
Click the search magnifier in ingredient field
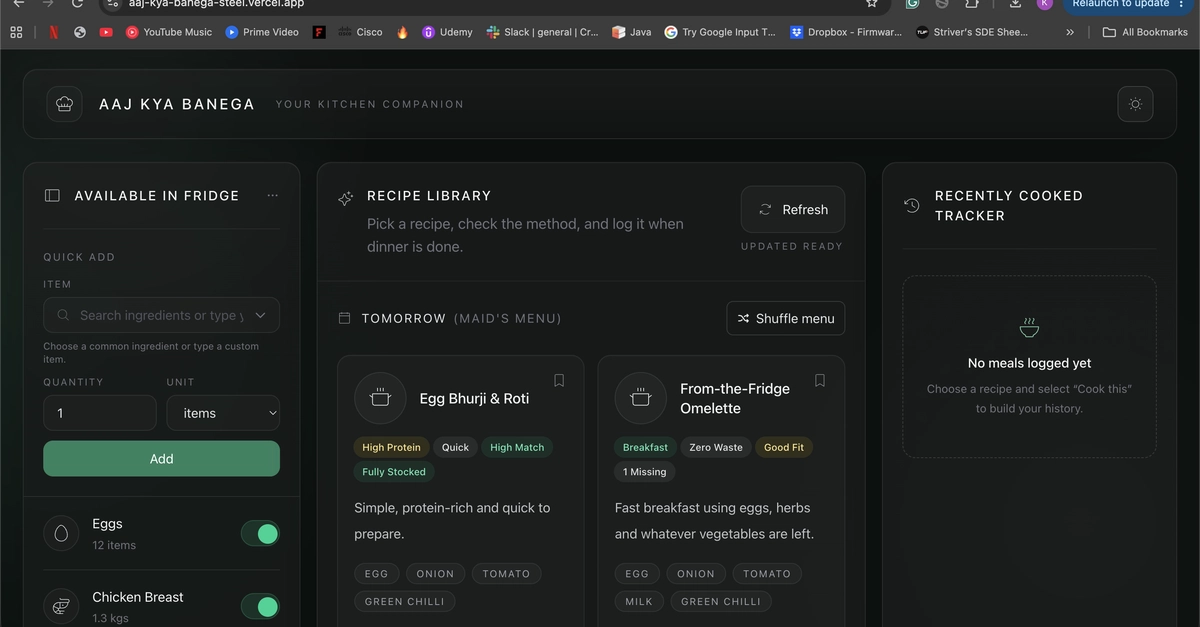click(x=63, y=315)
